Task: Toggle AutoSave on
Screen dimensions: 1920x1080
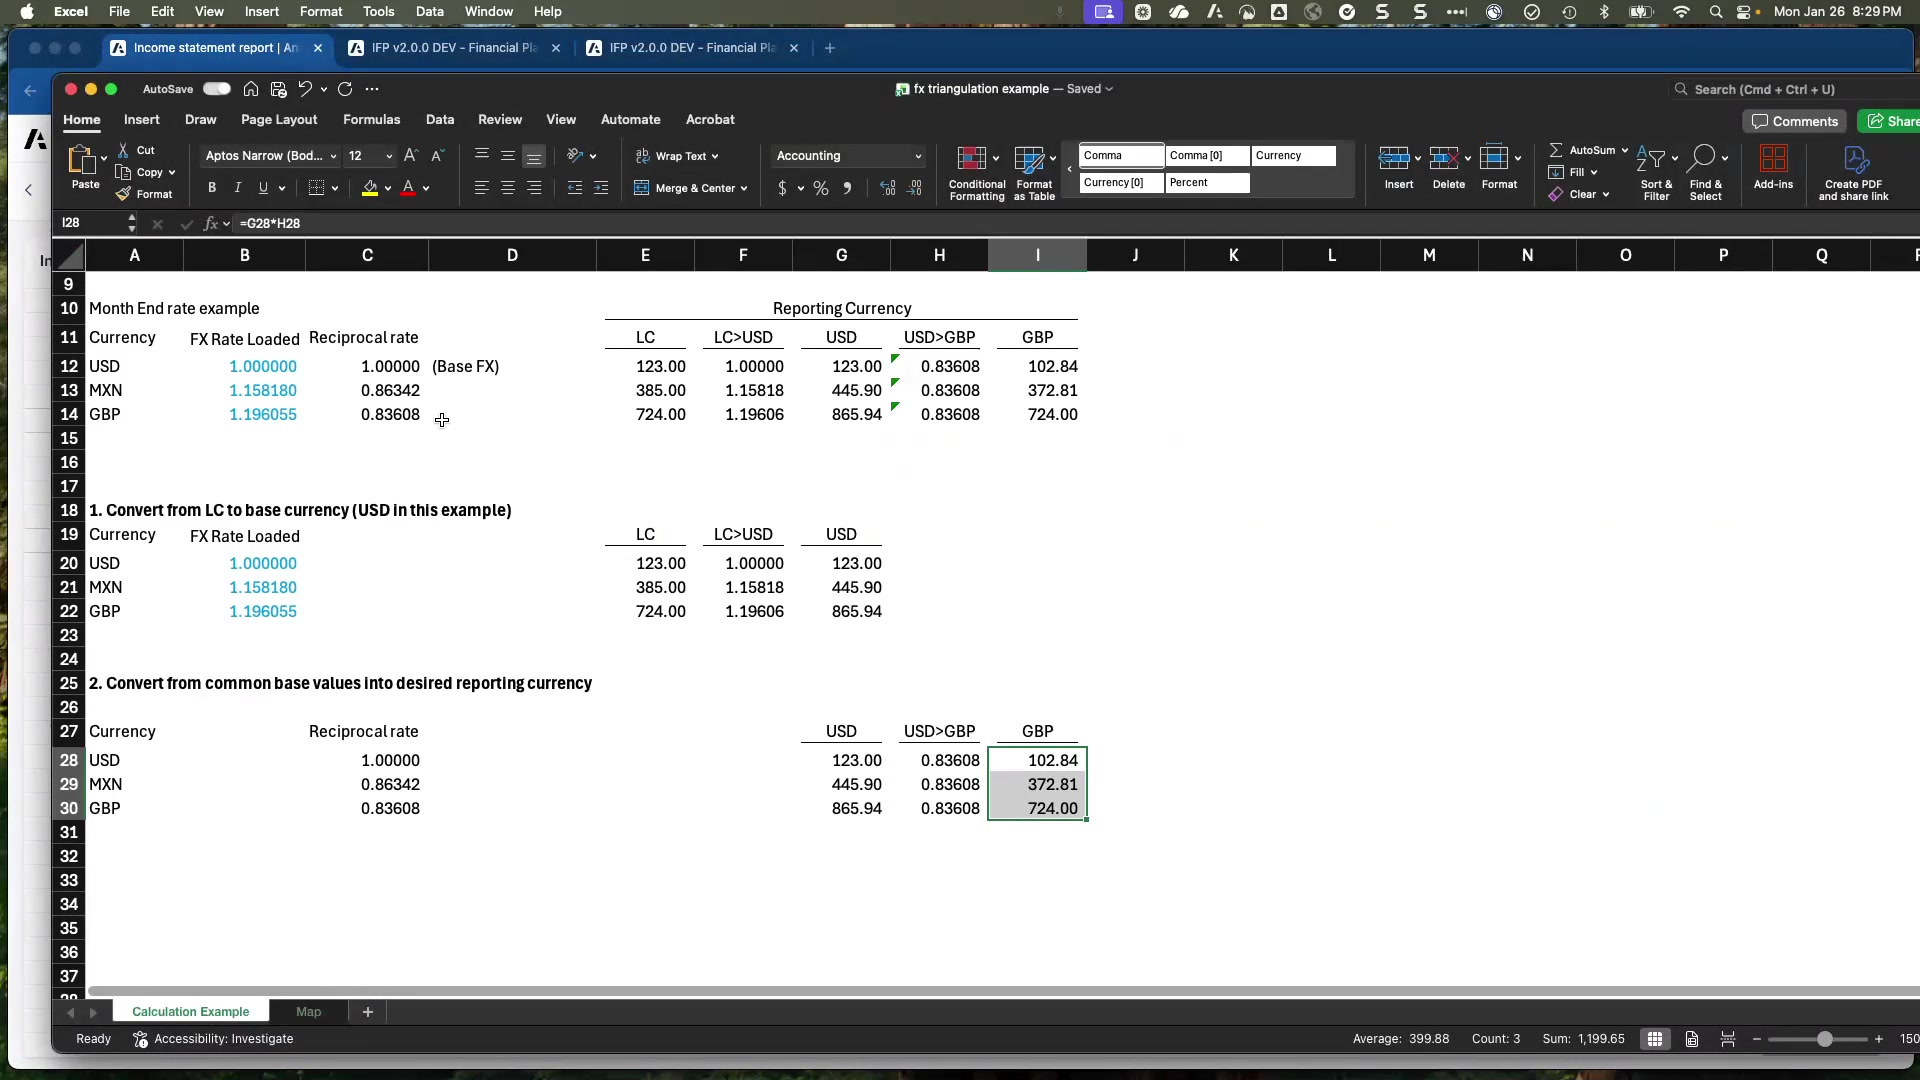Action: [x=216, y=88]
